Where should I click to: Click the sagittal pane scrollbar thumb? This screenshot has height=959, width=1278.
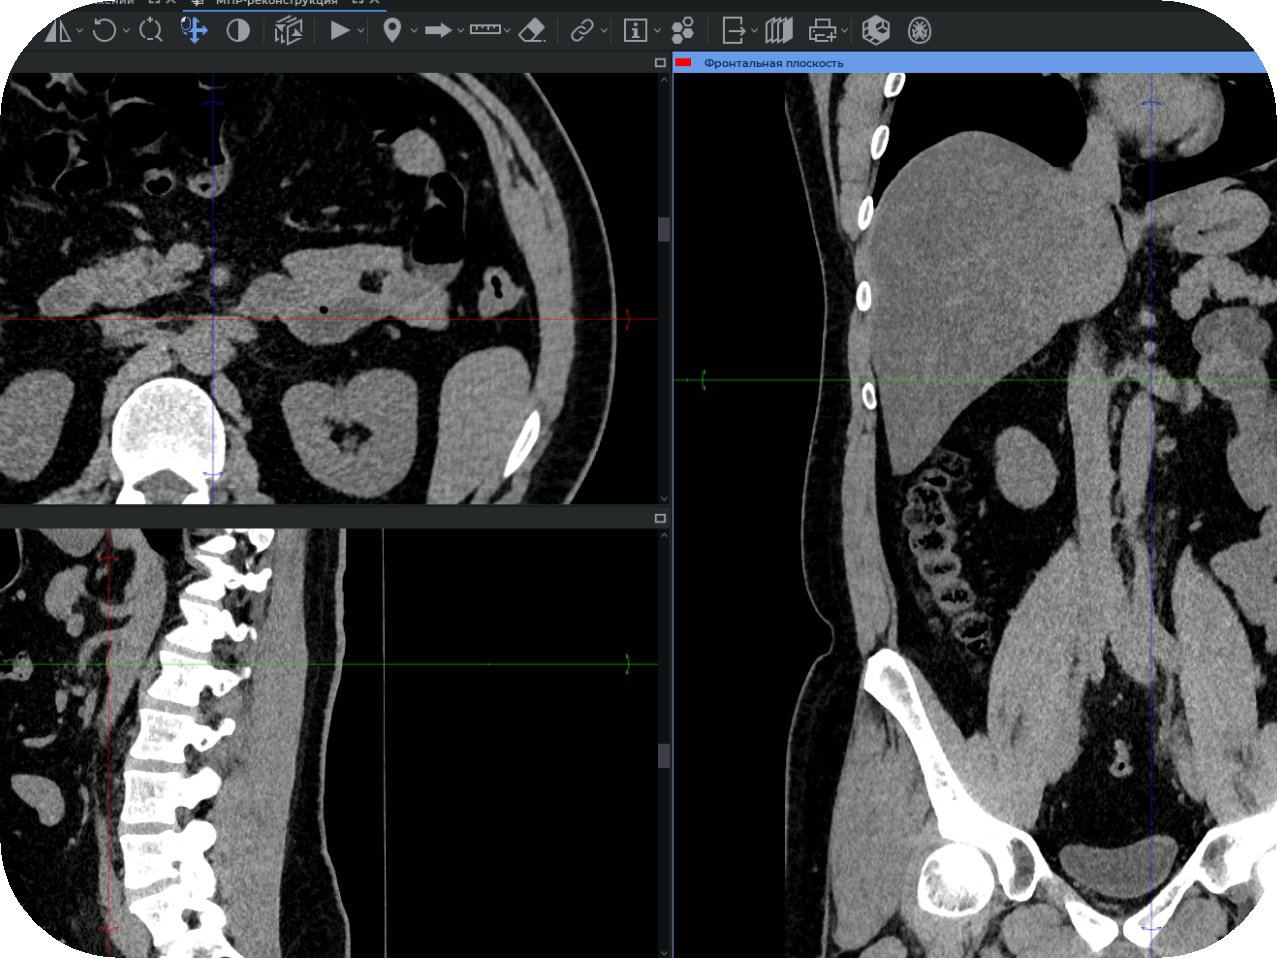click(x=664, y=755)
